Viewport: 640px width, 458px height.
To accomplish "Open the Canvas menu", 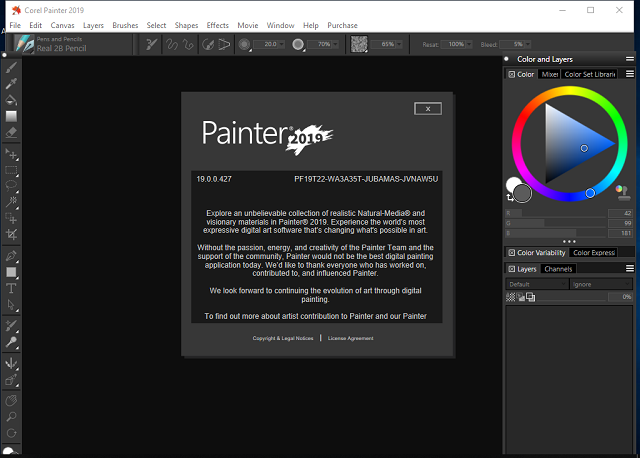I will click(62, 25).
